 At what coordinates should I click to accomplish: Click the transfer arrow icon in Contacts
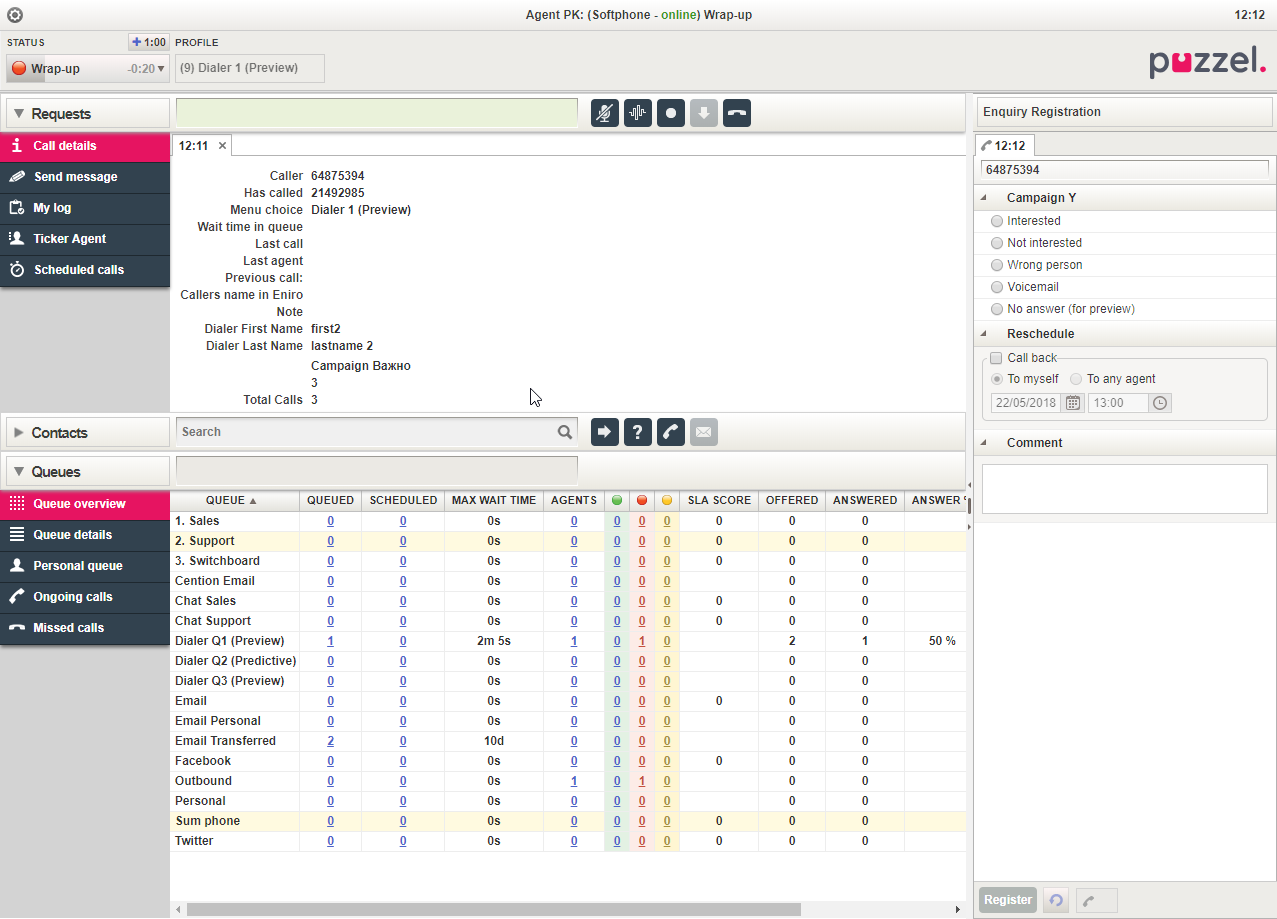coord(605,432)
